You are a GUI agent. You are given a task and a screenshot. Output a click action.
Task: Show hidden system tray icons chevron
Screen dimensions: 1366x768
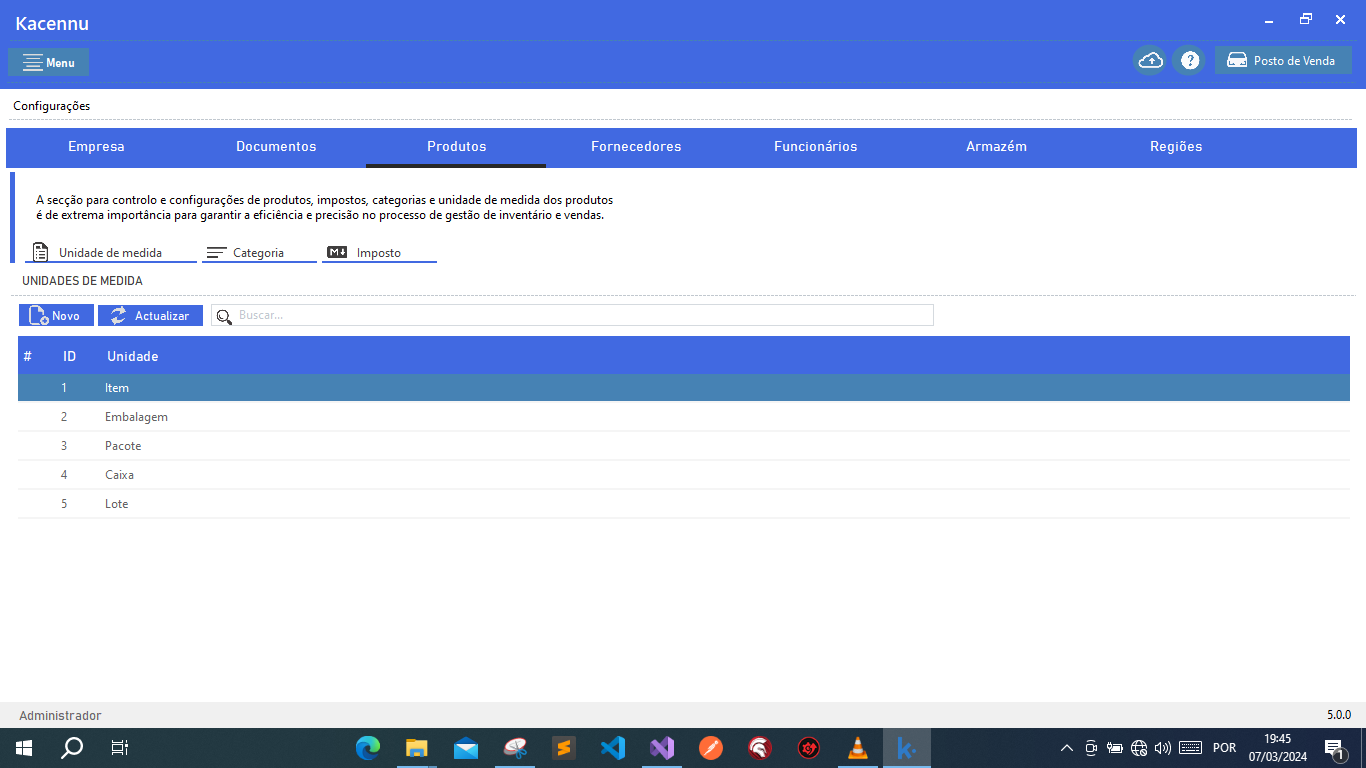point(1067,748)
